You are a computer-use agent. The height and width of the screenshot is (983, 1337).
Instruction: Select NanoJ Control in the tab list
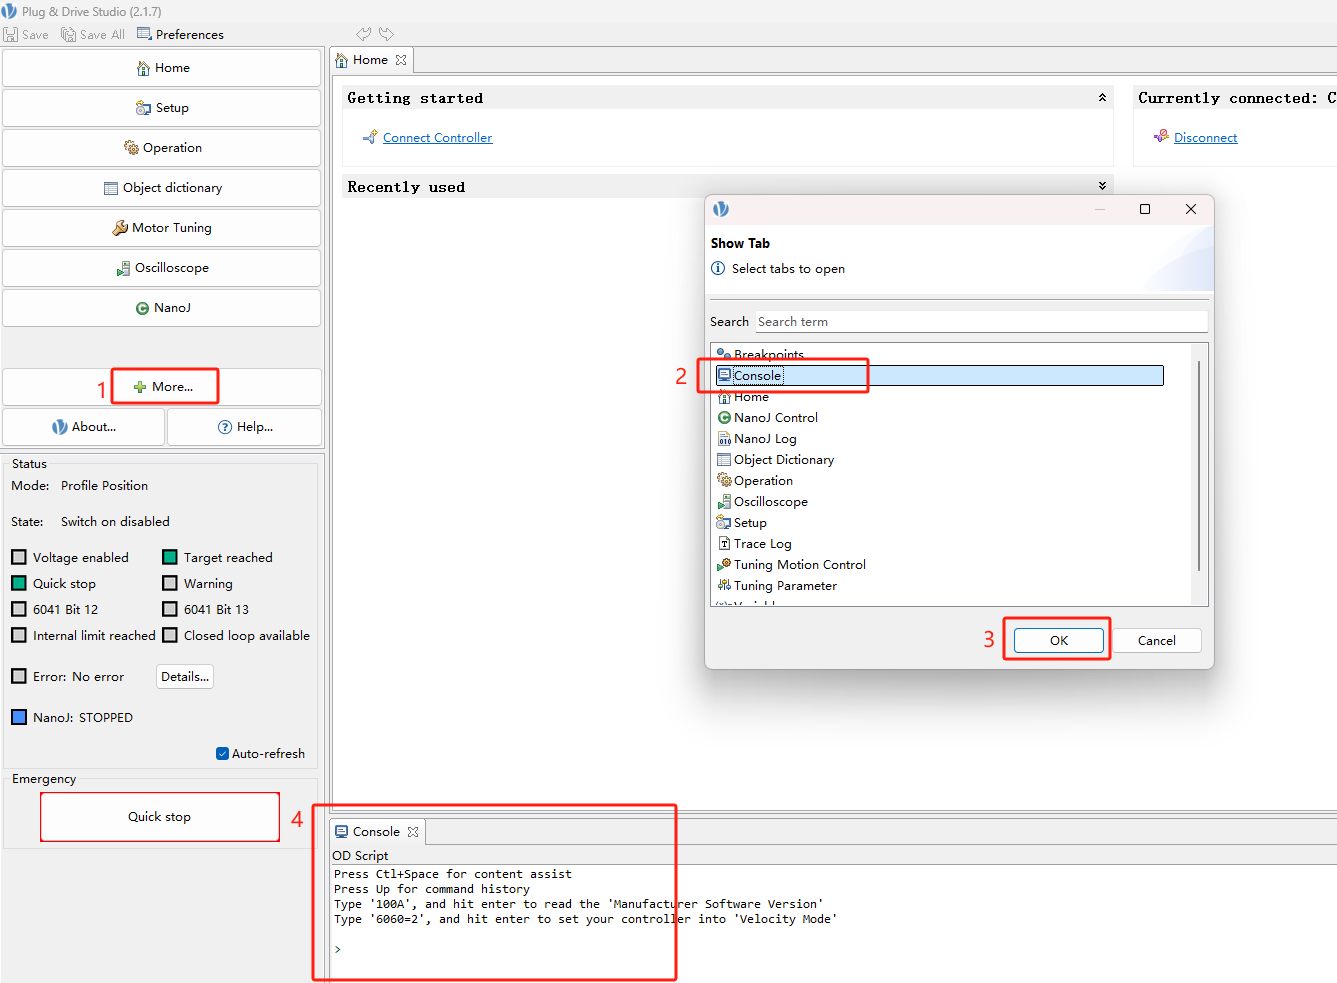776,418
